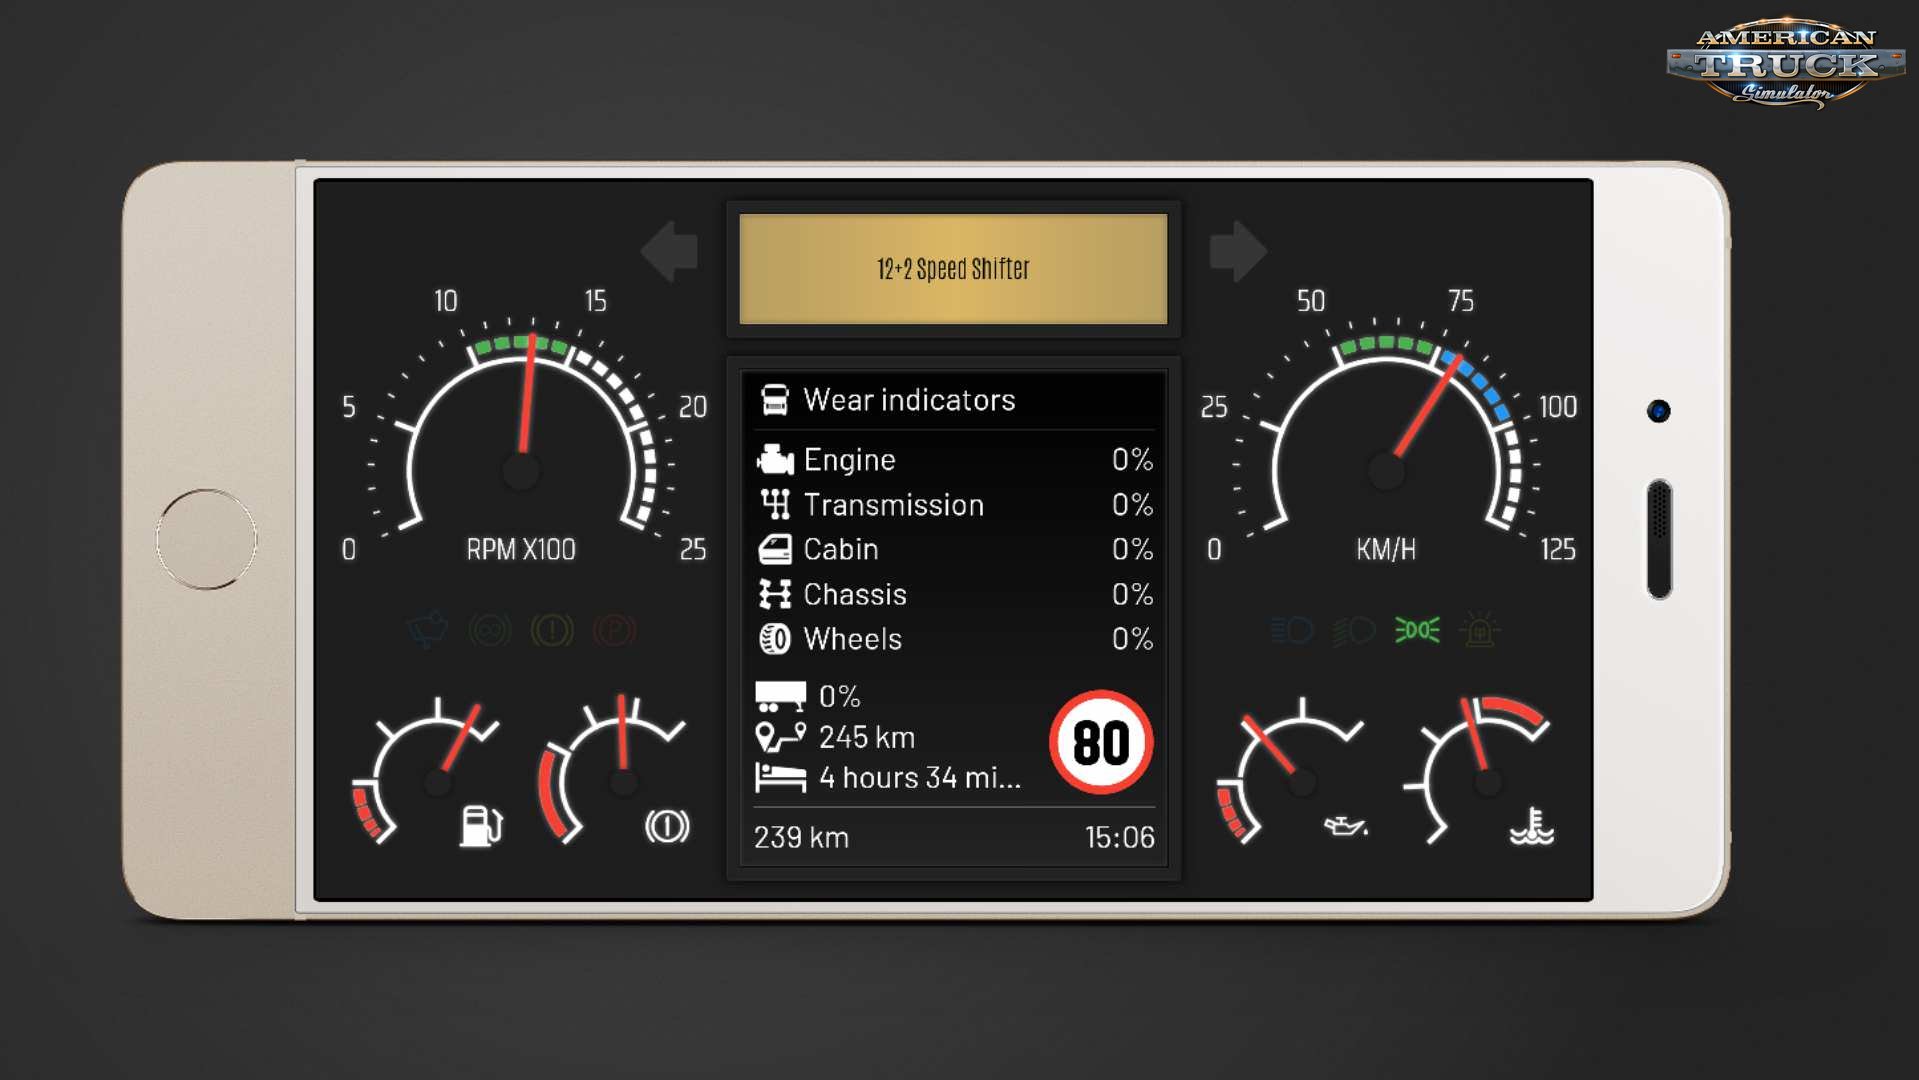Click the 15:06 clock time

pos(1119,837)
